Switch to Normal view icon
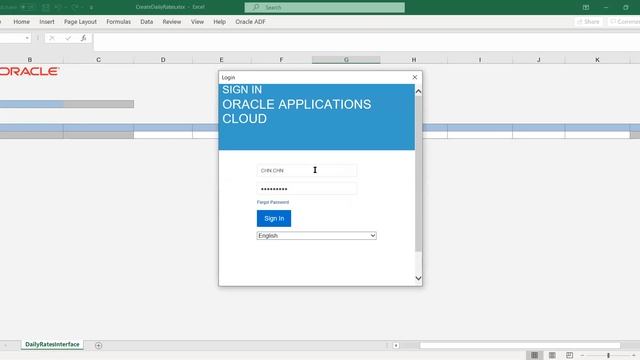The width and height of the screenshot is (640, 360). tap(534, 355)
